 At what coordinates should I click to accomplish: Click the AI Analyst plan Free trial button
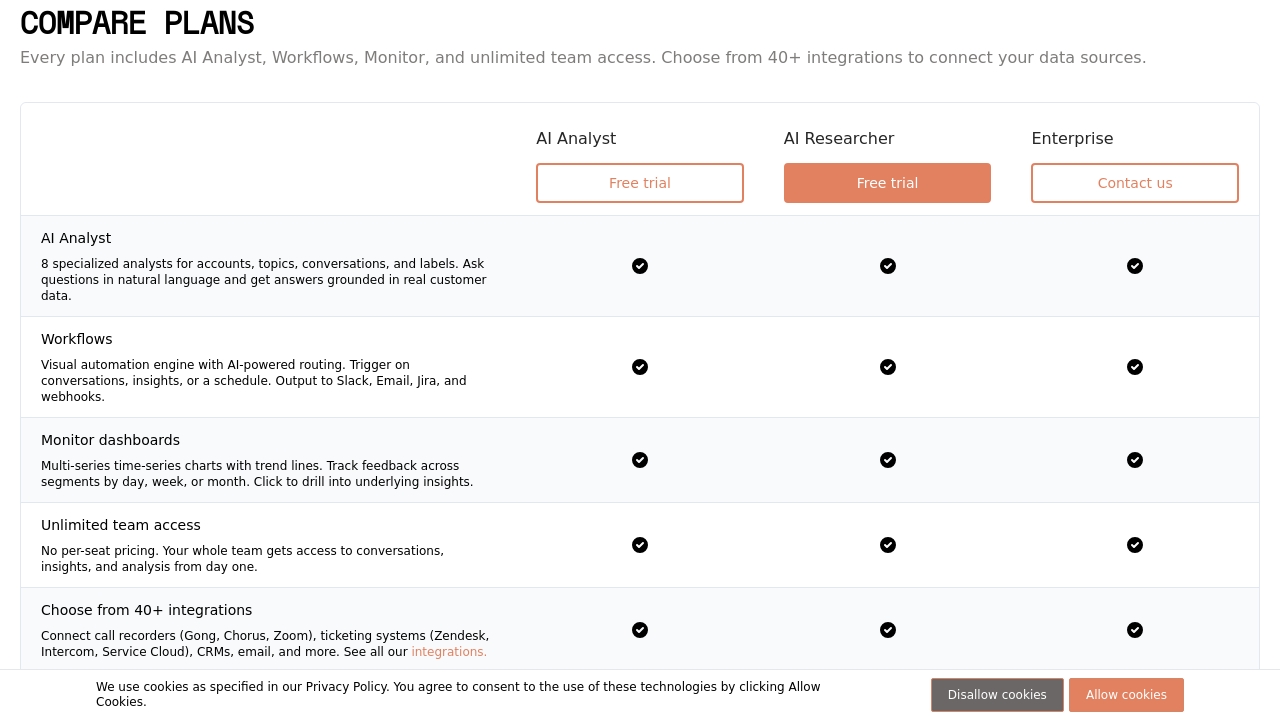[640, 183]
